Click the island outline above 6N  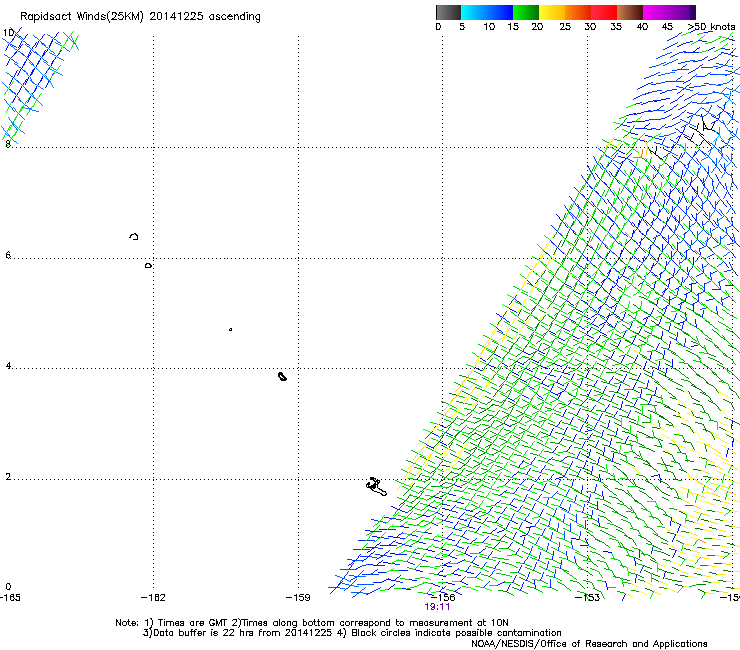134,236
